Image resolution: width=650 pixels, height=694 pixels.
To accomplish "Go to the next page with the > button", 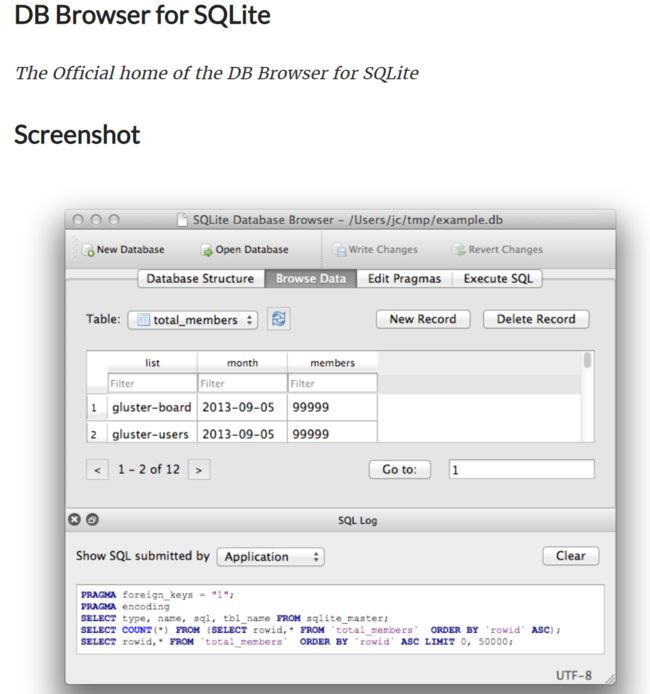I will click(x=199, y=470).
